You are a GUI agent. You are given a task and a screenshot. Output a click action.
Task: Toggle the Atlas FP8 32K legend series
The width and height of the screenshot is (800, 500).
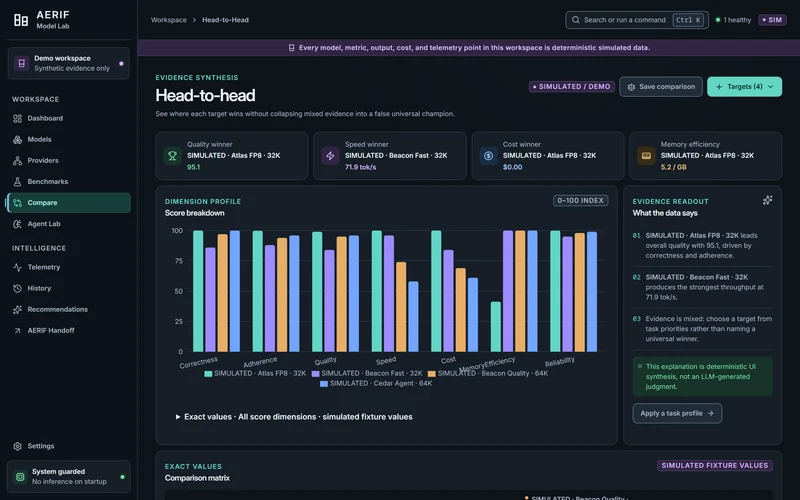(x=255, y=373)
